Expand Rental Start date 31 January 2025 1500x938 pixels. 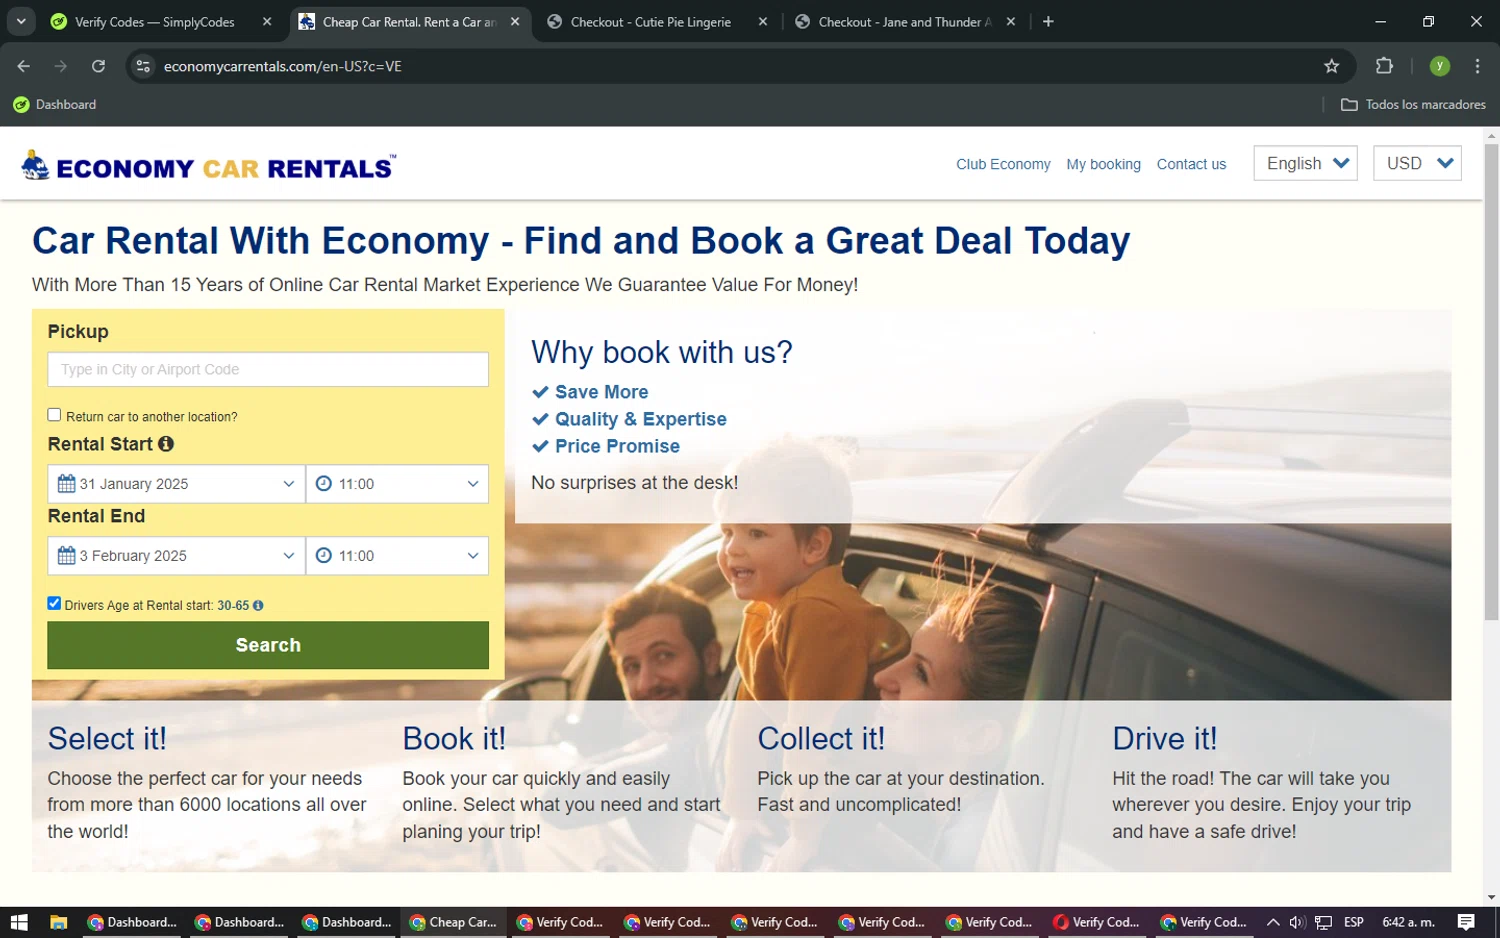click(x=176, y=484)
